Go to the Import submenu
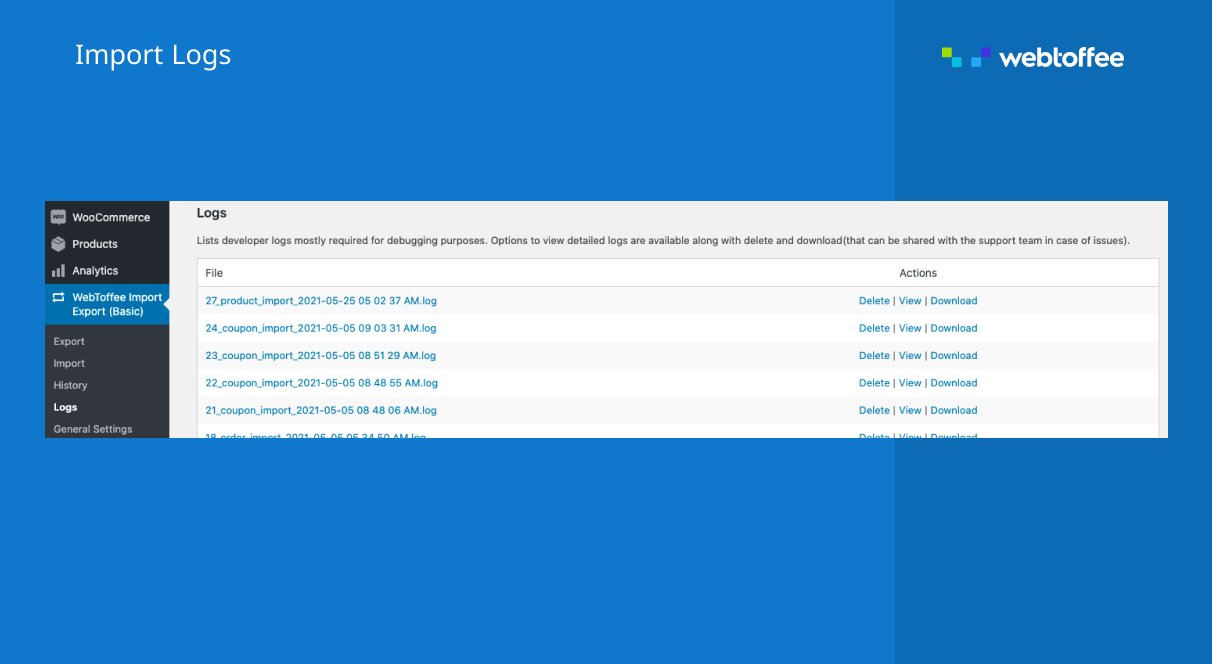This screenshot has height=664, width=1212. pos(69,363)
